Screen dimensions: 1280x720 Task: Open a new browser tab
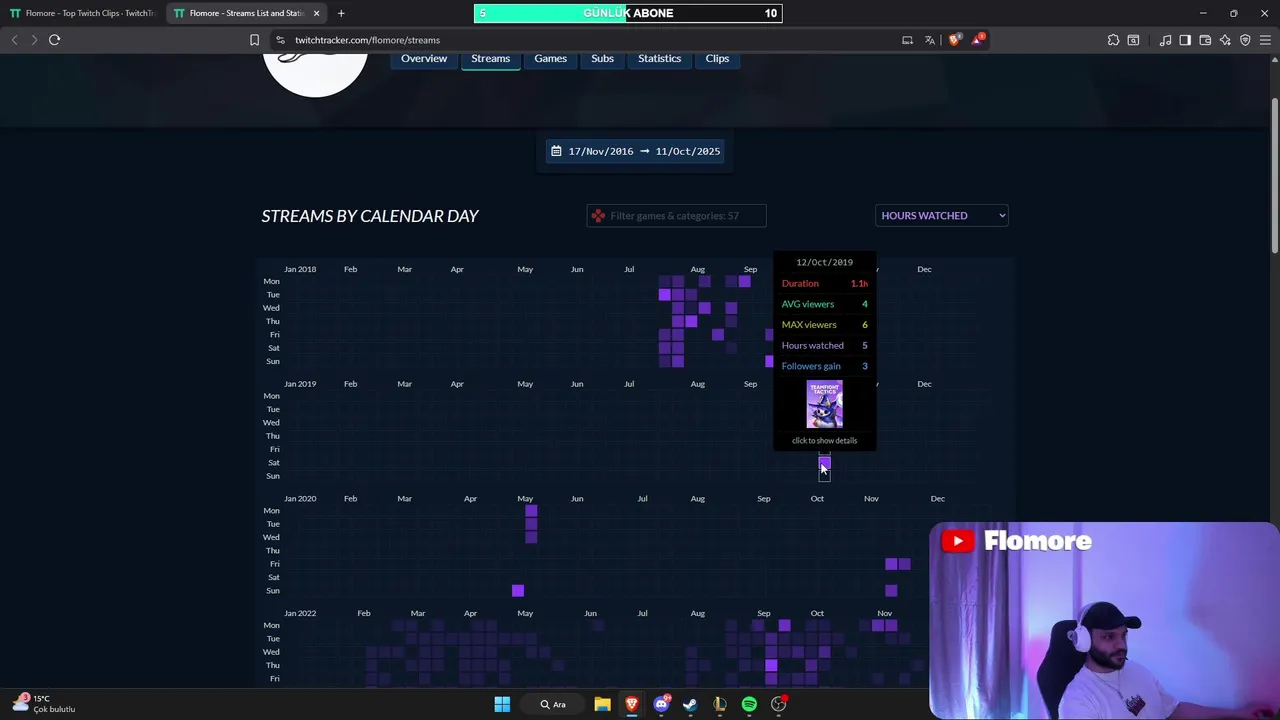click(x=341, y=13)
